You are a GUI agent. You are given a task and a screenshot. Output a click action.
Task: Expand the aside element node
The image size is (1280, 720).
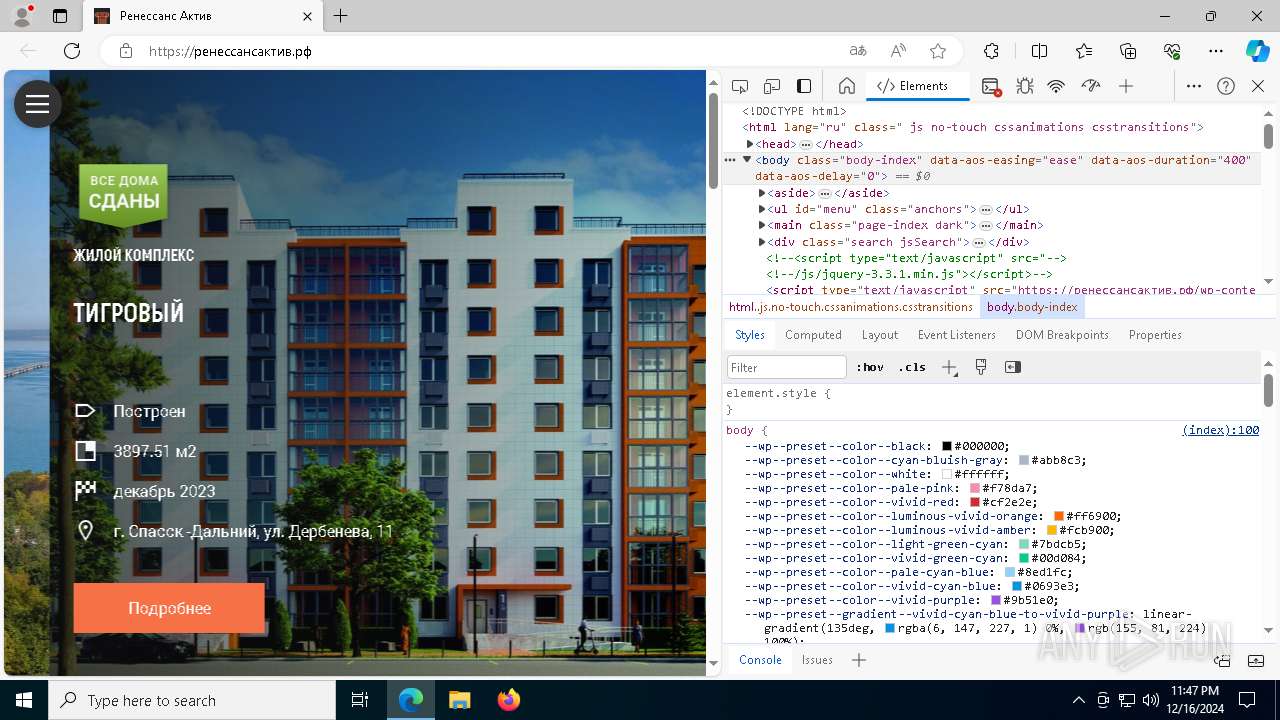[762, 193]
